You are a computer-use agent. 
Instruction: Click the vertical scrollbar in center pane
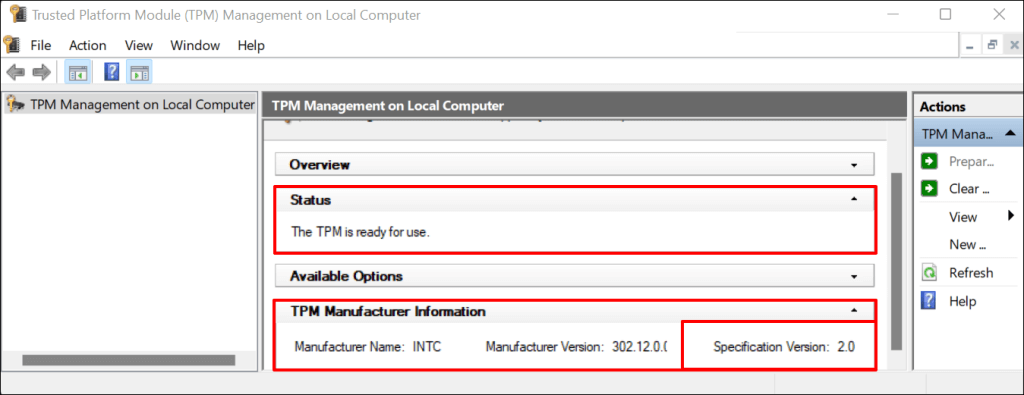coord(896,261)
